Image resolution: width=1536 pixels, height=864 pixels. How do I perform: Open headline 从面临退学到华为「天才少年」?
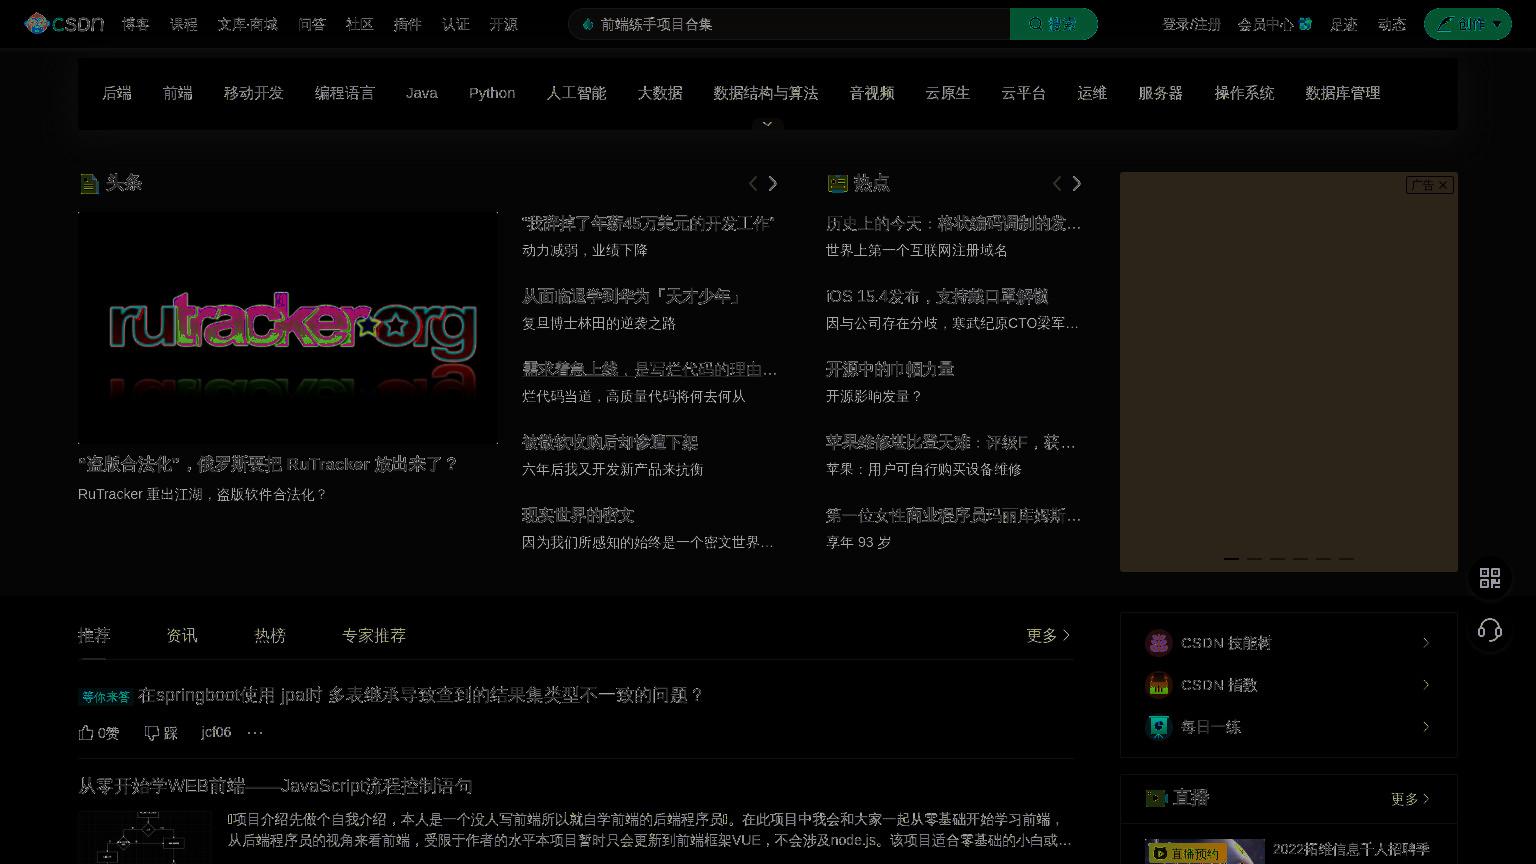coord(631,296)
